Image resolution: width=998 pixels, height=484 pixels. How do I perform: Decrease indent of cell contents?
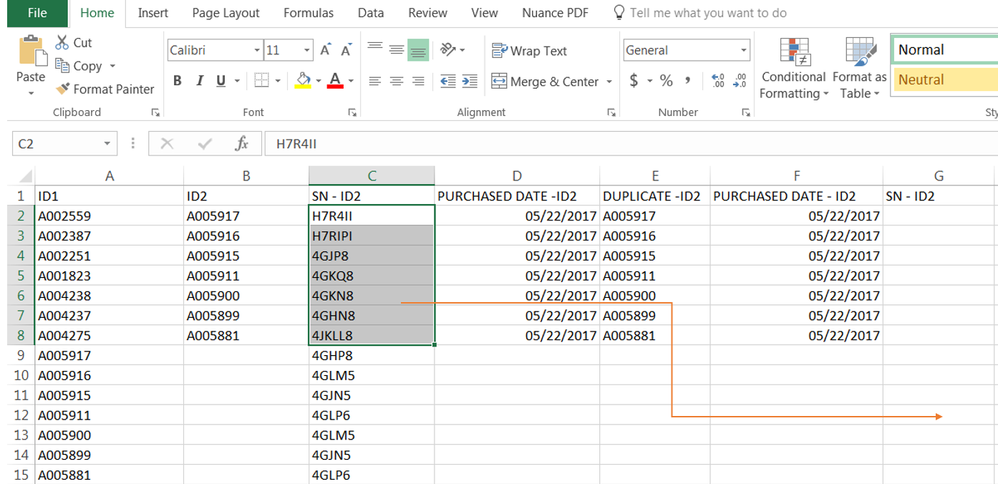(448, 82)
